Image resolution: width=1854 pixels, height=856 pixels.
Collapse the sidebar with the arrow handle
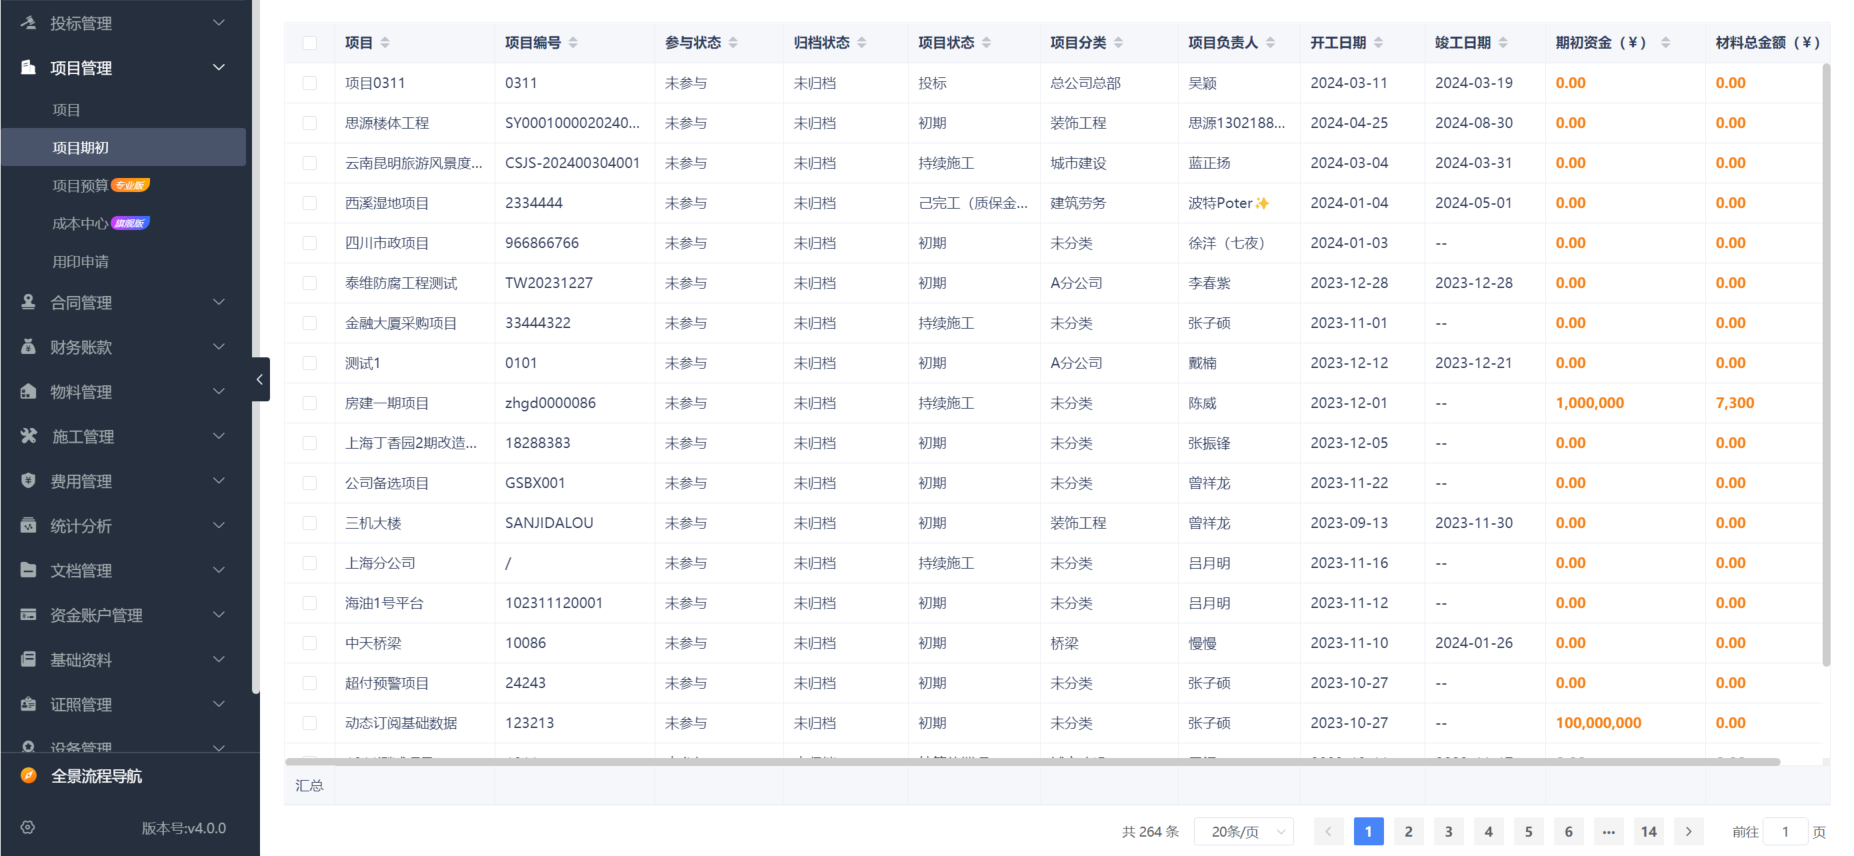pyautogui.click(x=260, y=379)
